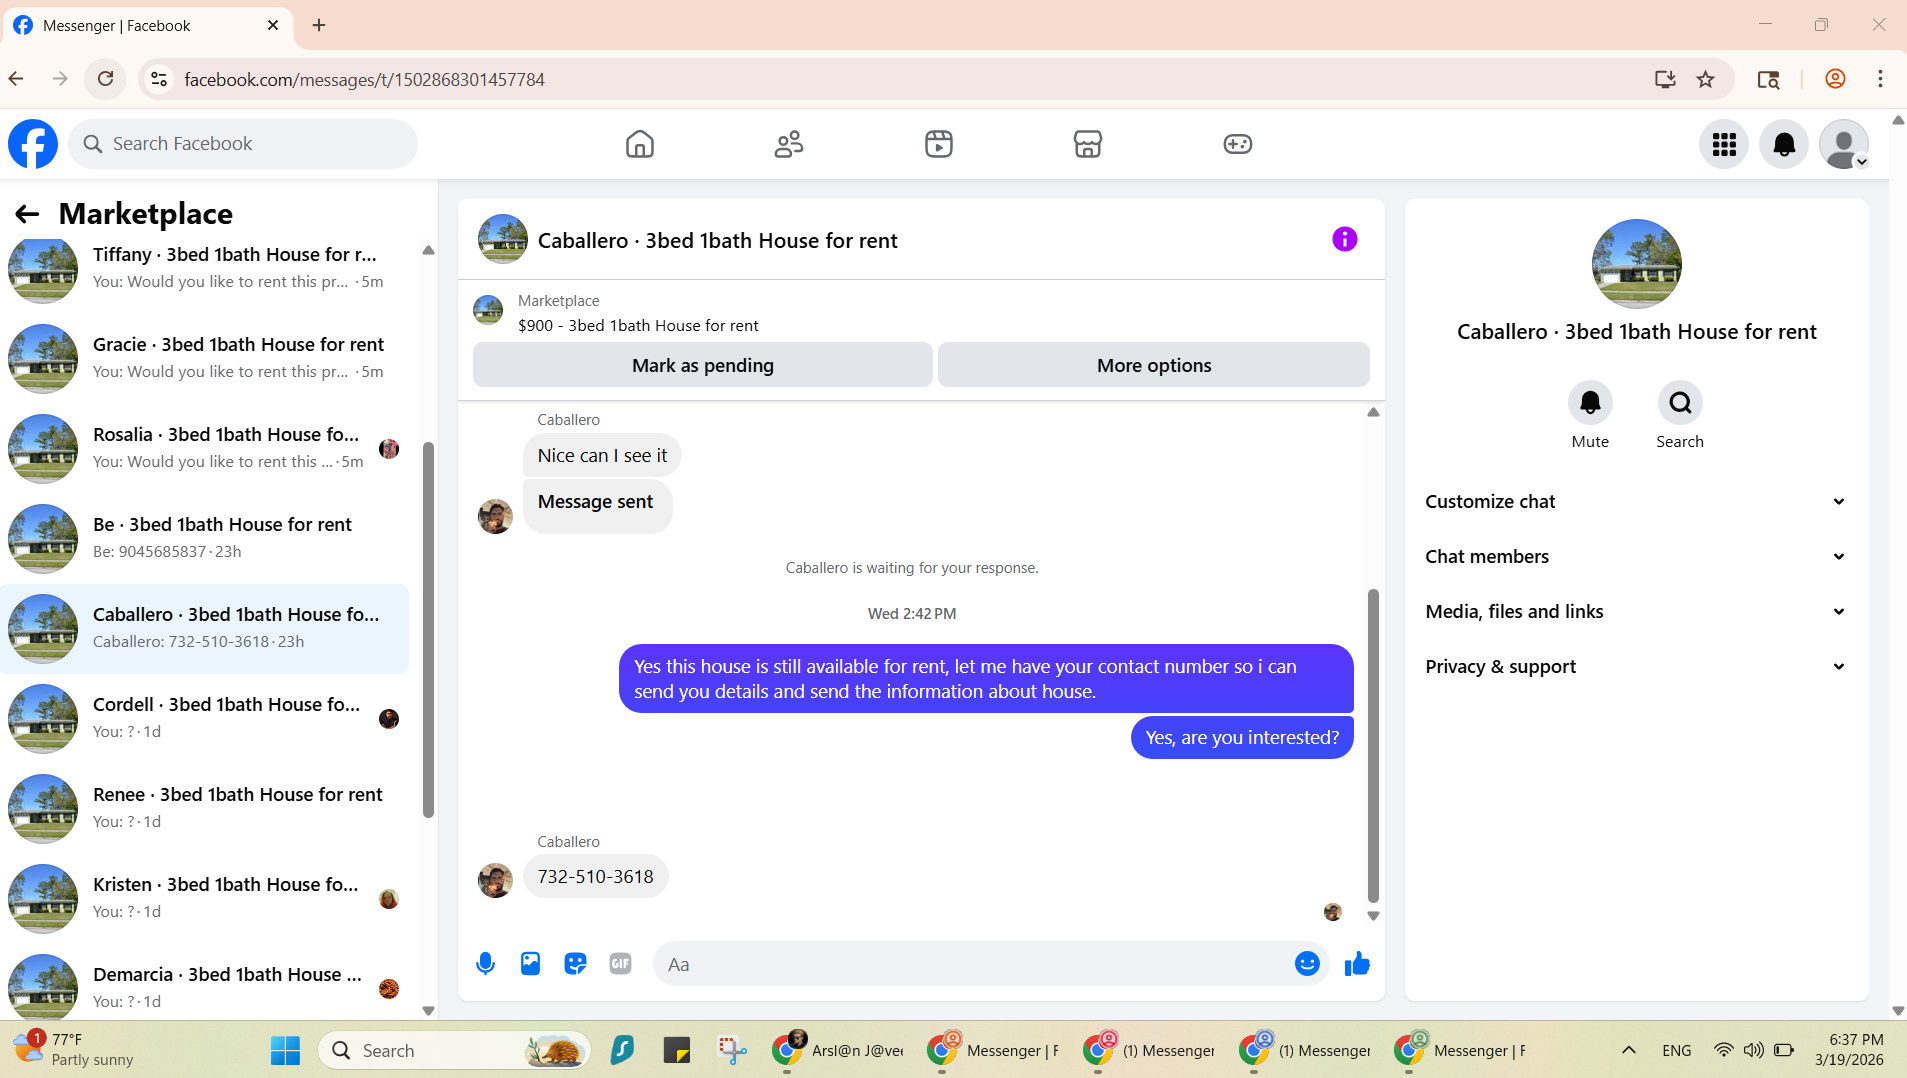This screenshot has width=1907, height=1078.
Task: Open Rosalia's house for rent chat
Action: pos(205,448)
